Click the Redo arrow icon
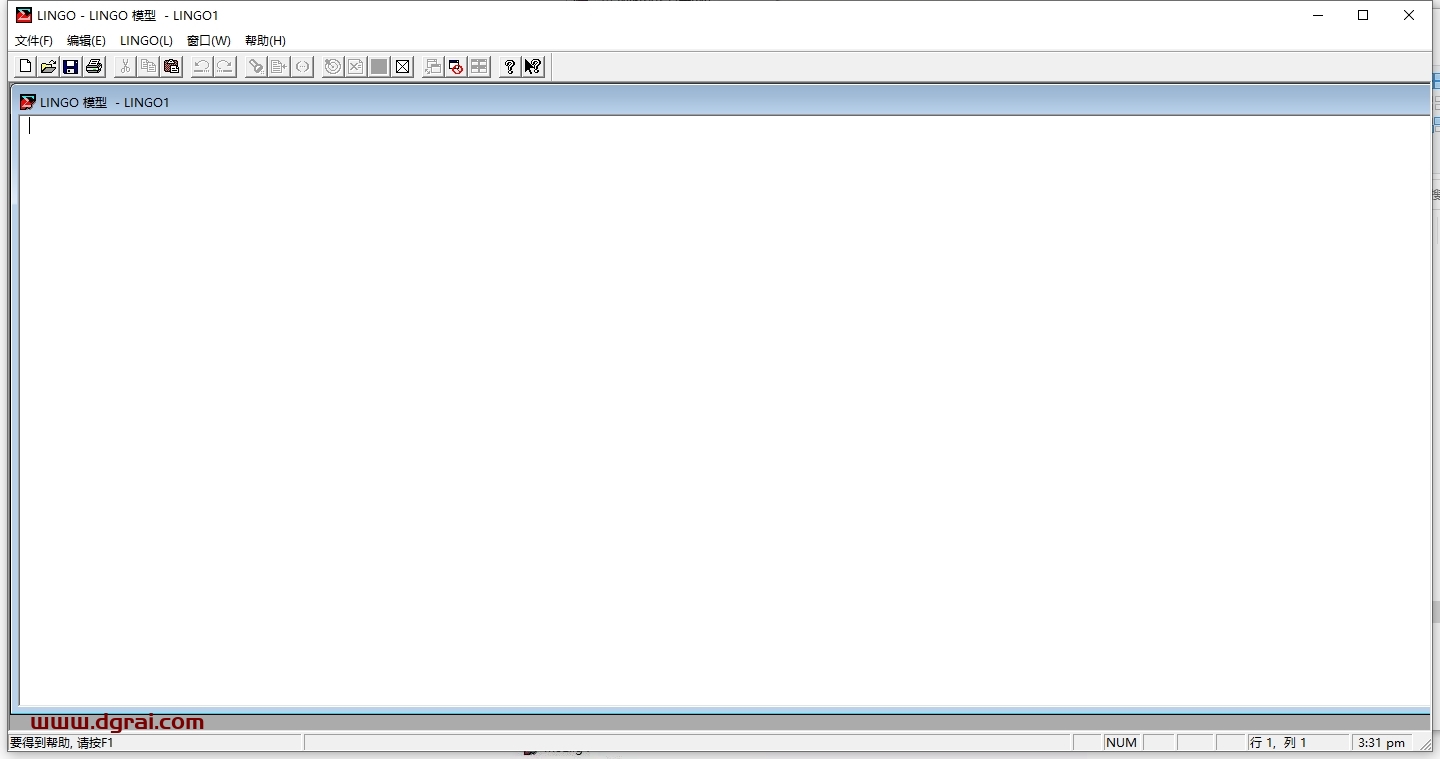This screenshot has height=759, width=1440. pos(225,67)
